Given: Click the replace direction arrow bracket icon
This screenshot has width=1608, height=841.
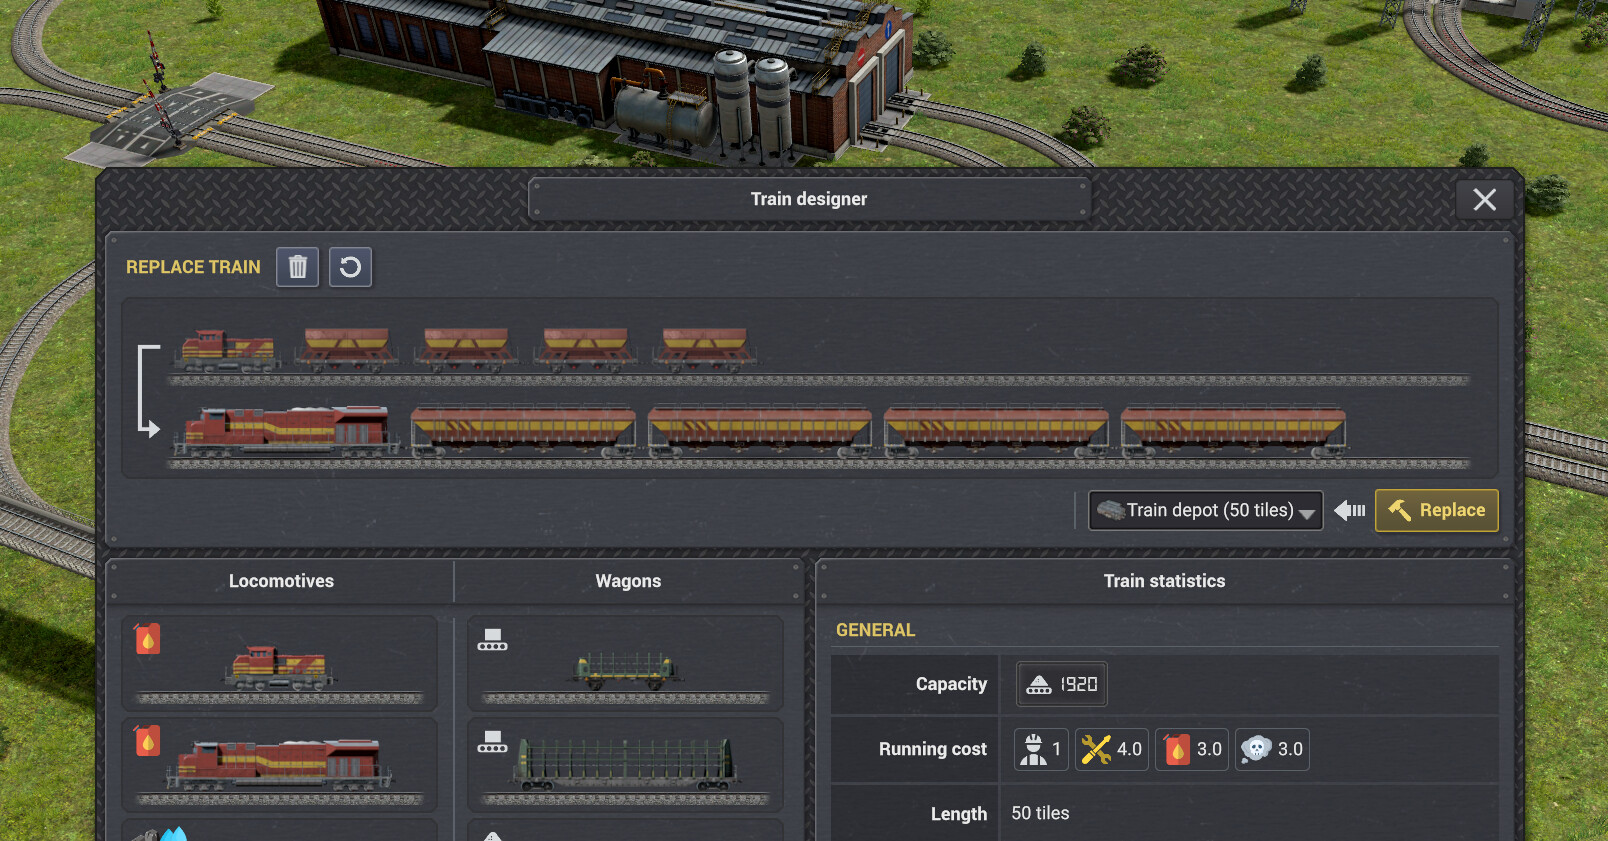Looking at the screenshot, I should [148, 391].
